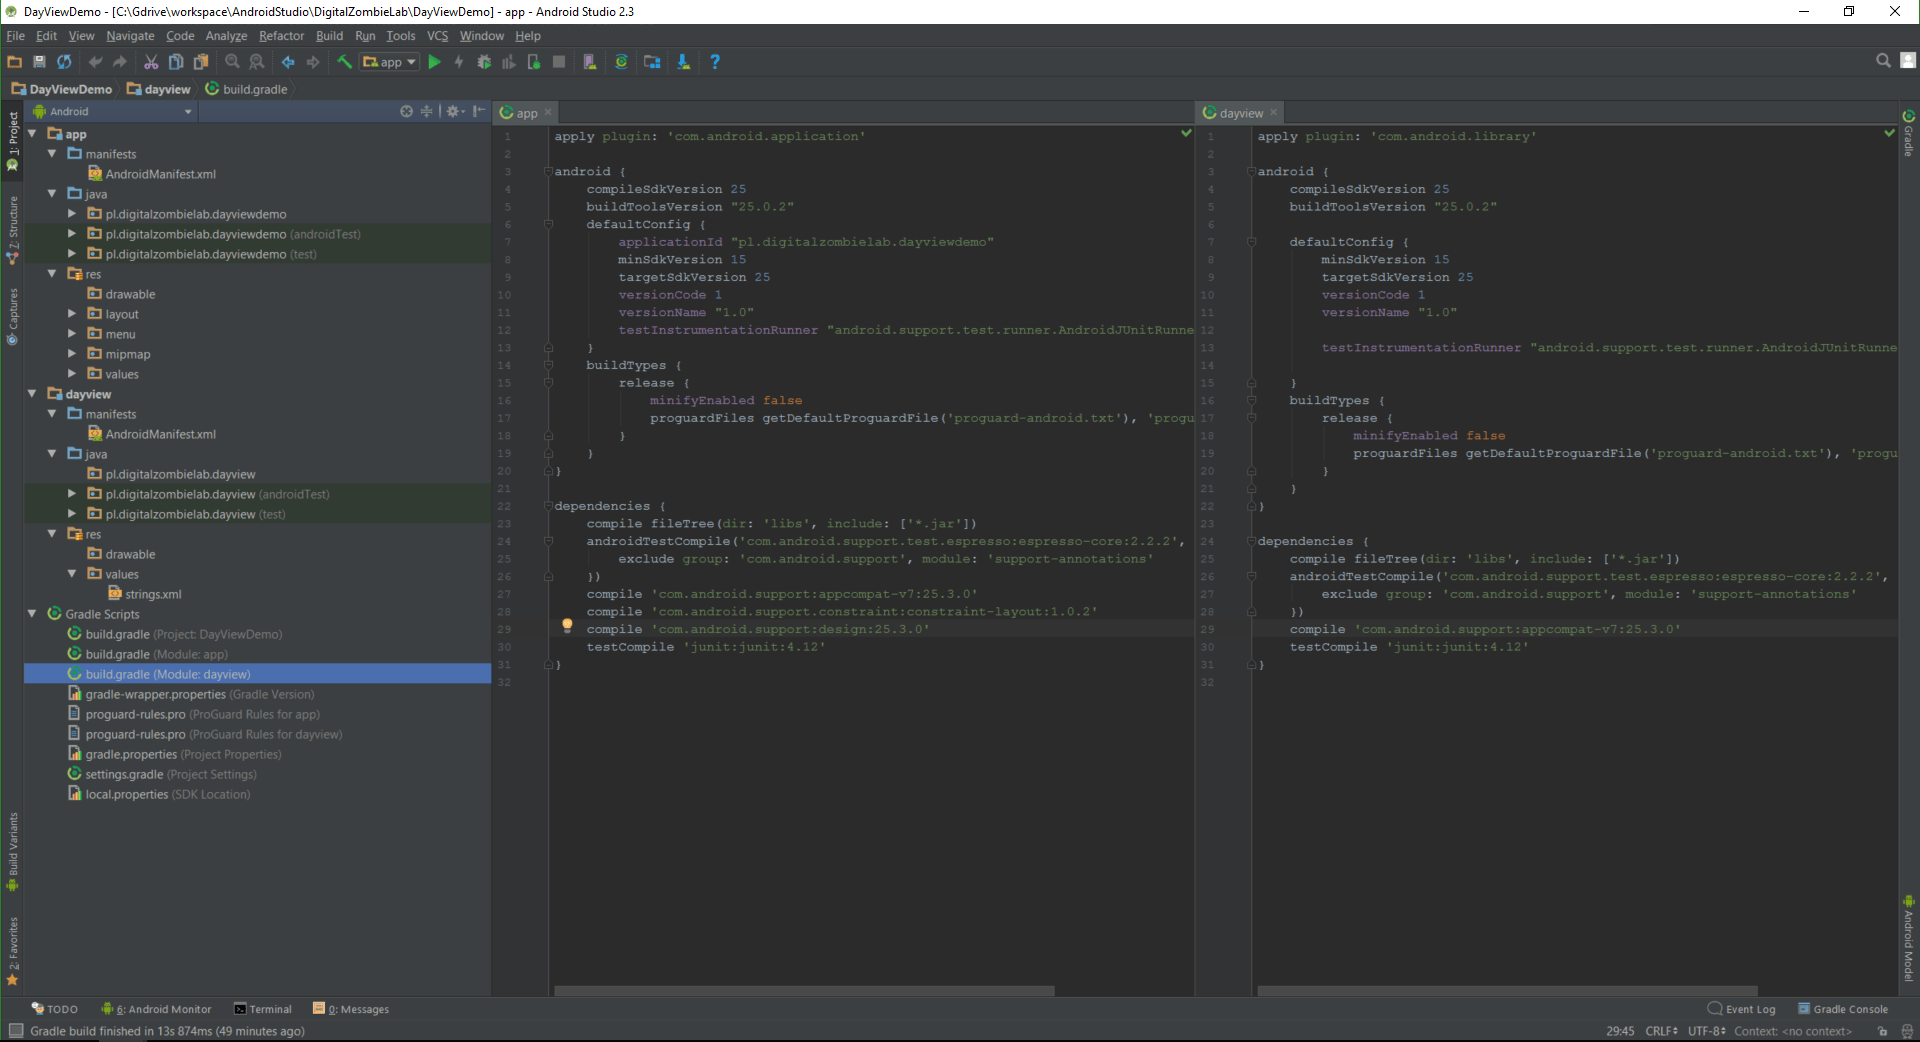The width and height of the screenshot is (1920, 1042).
Task: Expand the menu folder in app res
Action: coord(72,333)
